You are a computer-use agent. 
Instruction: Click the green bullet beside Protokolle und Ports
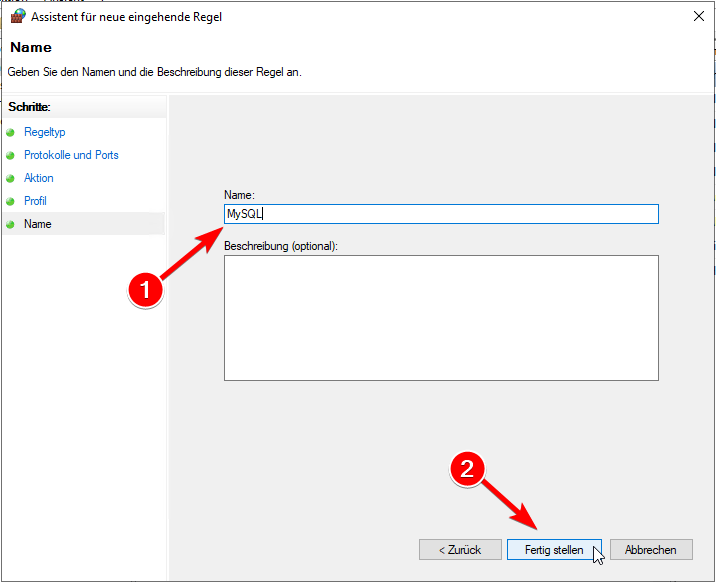pos(10,155)
